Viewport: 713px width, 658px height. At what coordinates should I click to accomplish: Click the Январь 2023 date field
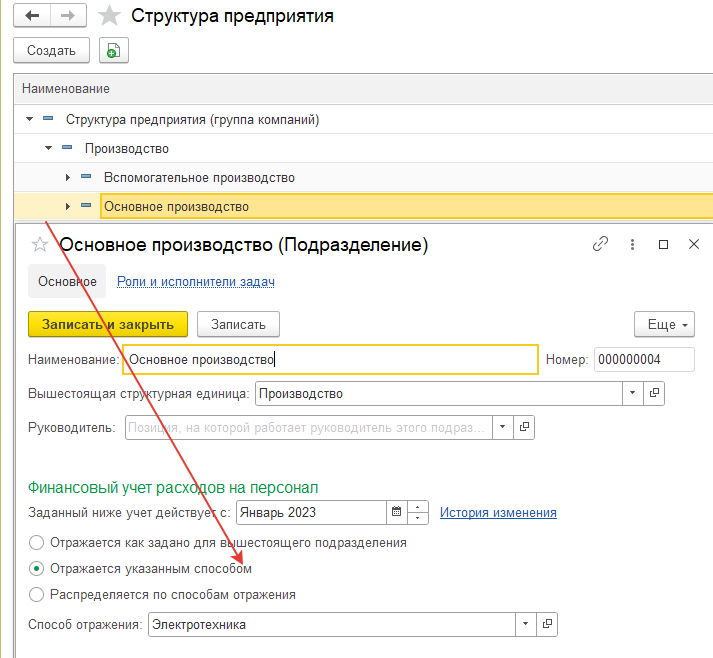[x=311, y=512]
